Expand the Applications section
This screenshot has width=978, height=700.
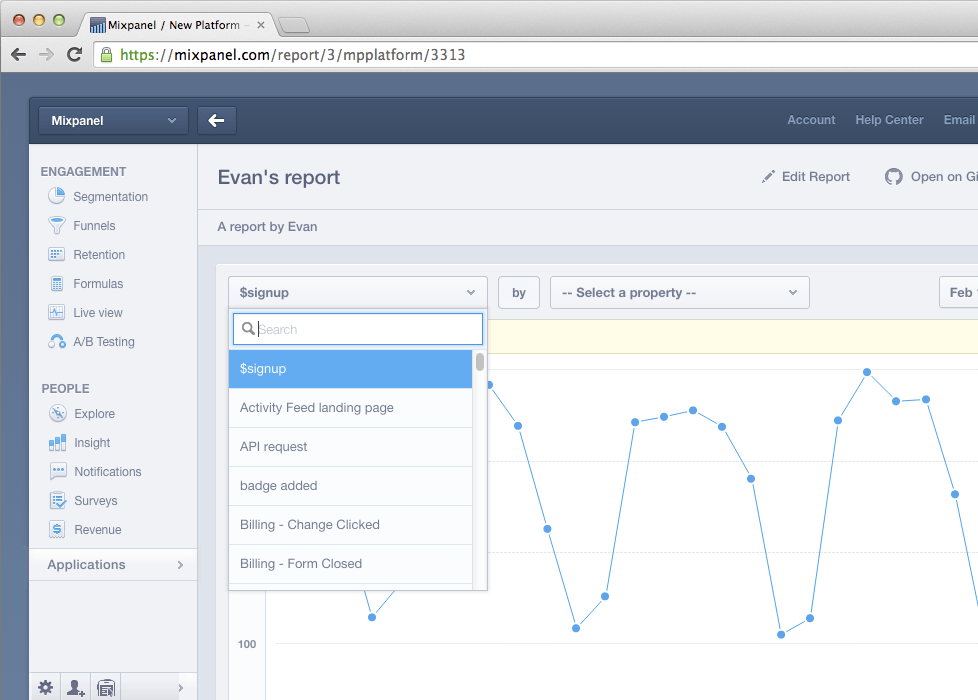pyautogui.click(x=114, y=565)
